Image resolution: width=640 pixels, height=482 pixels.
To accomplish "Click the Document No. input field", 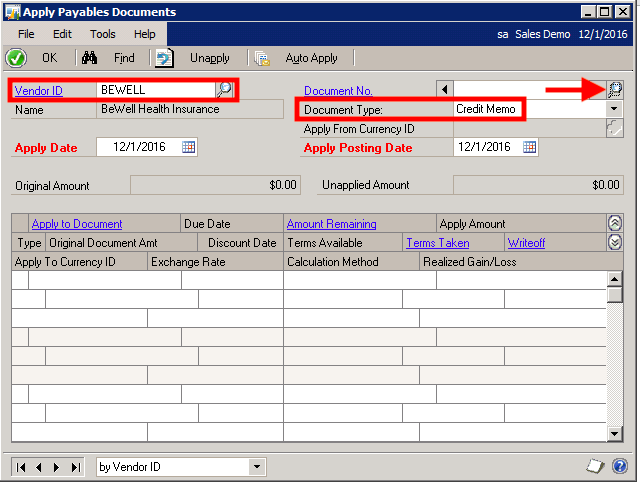I will tap(529, 89).
